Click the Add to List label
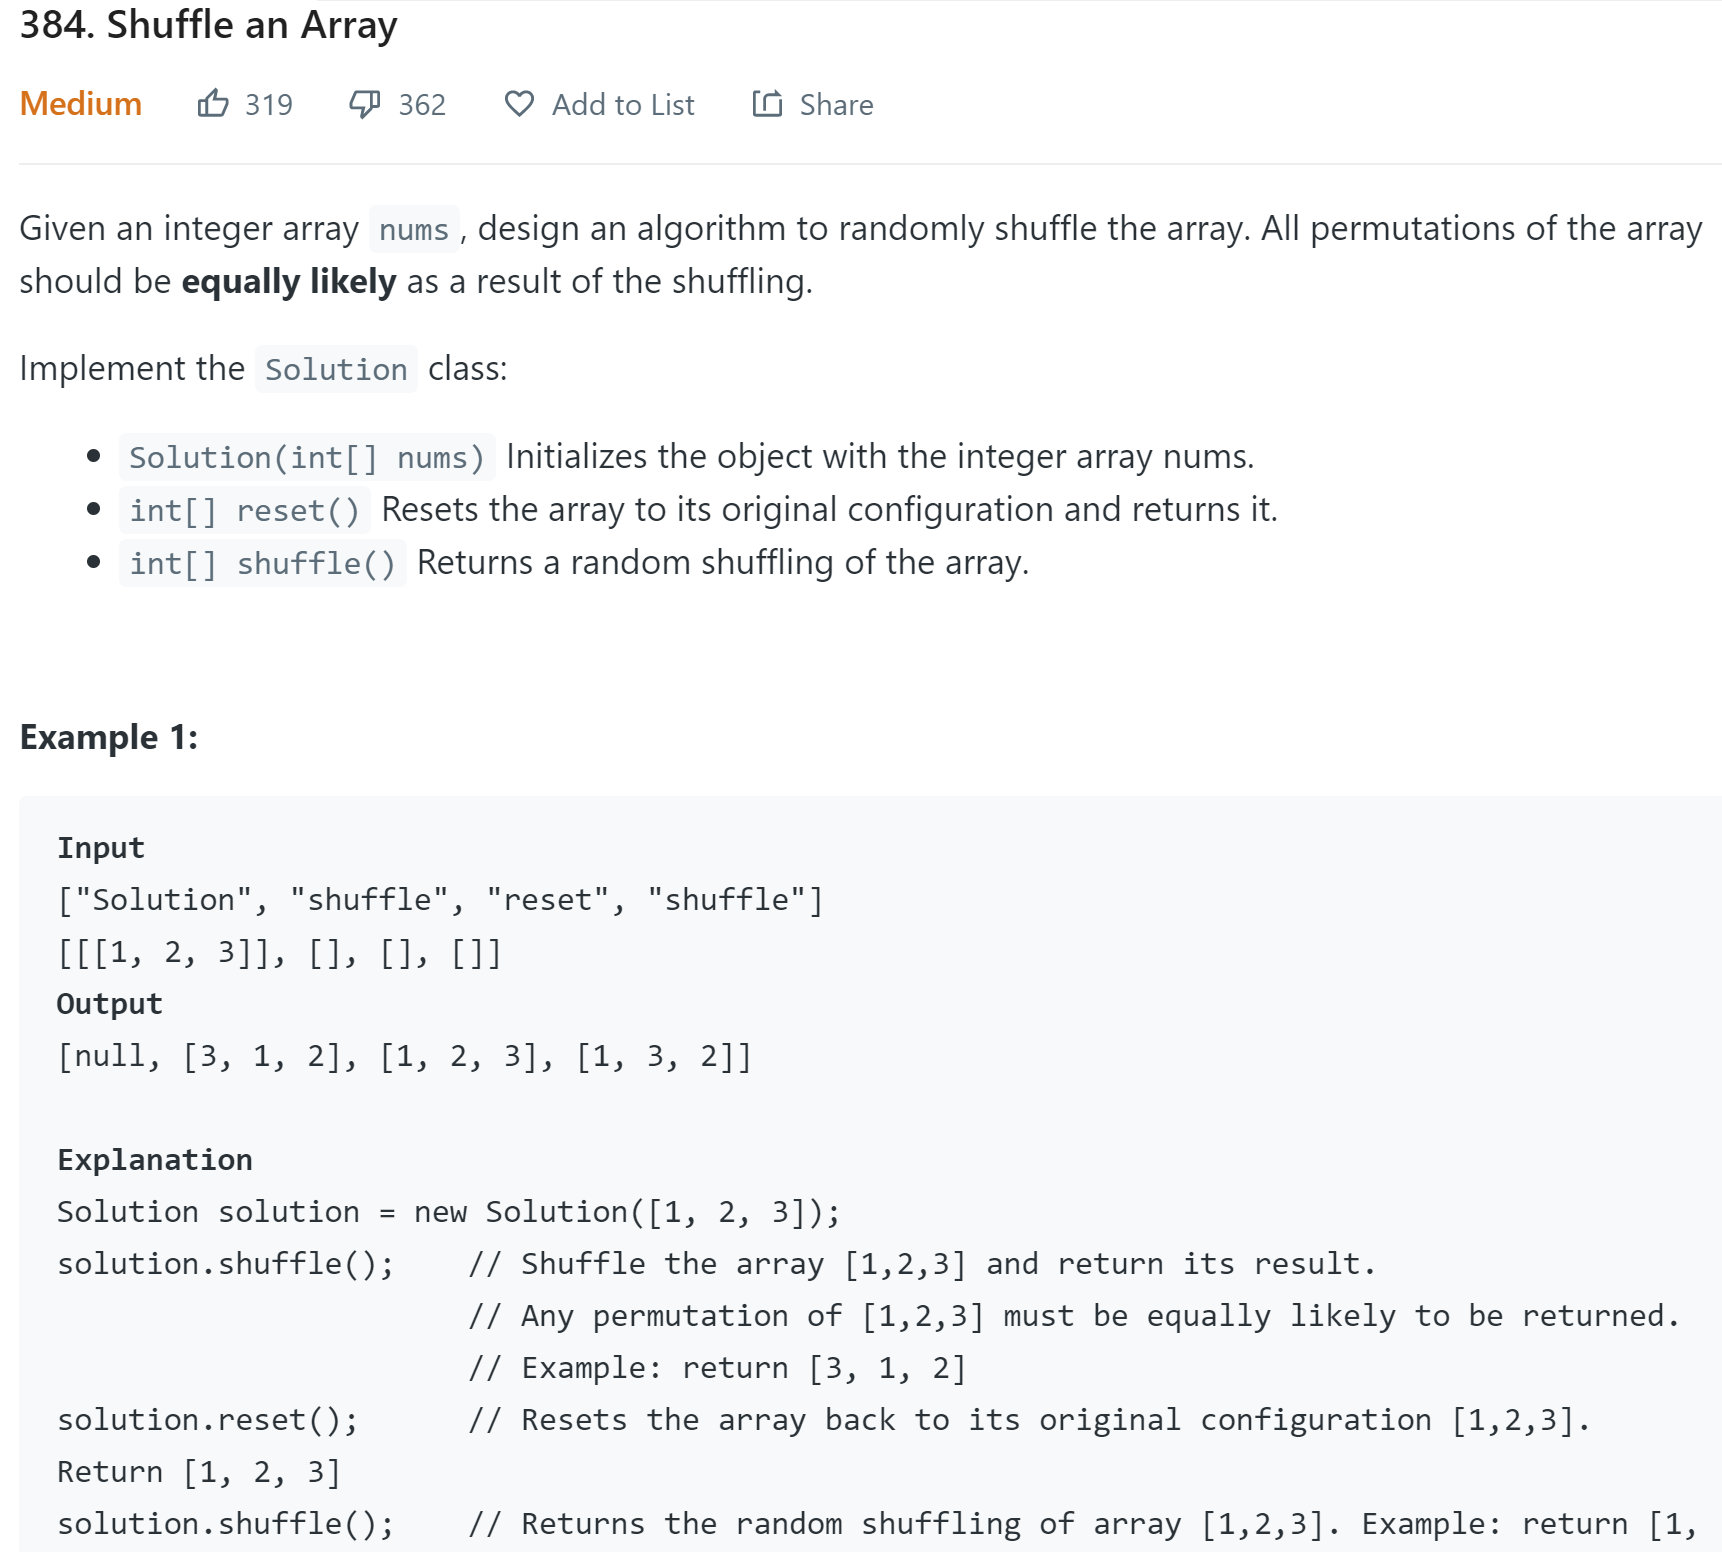1722x1552 pixels. point(623,104)
